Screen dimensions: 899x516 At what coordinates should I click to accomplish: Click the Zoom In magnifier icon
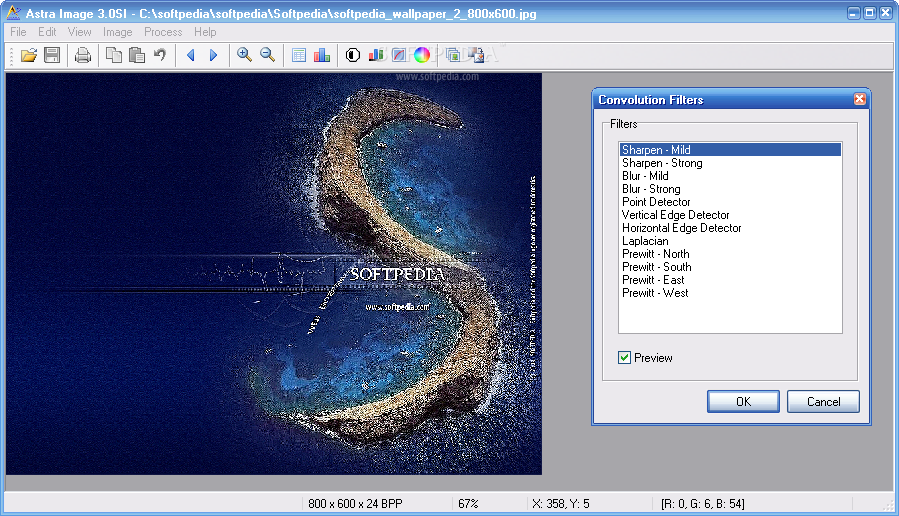tap(245, 55)
